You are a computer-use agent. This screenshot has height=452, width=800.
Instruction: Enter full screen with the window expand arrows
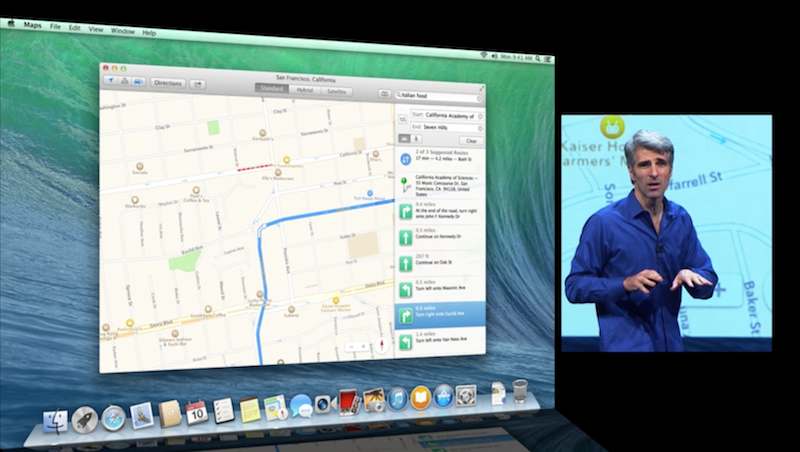click(x=481, y=88)
